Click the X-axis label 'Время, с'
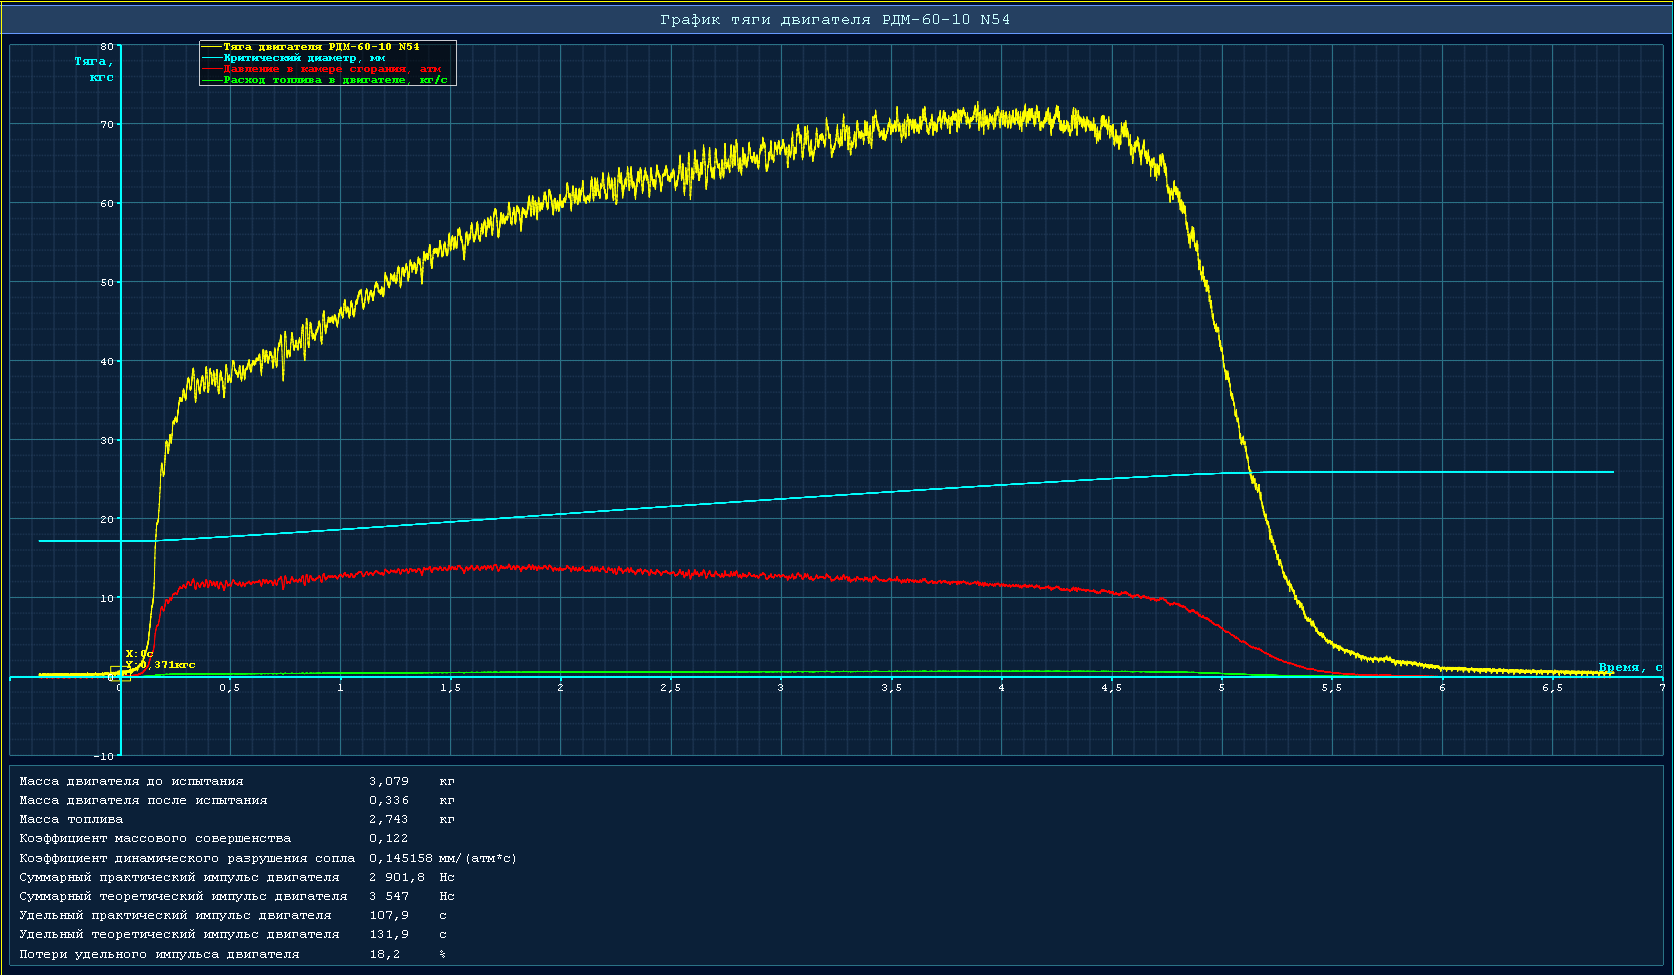The width and height of the screenshot is (1674, 975). 1630,667
